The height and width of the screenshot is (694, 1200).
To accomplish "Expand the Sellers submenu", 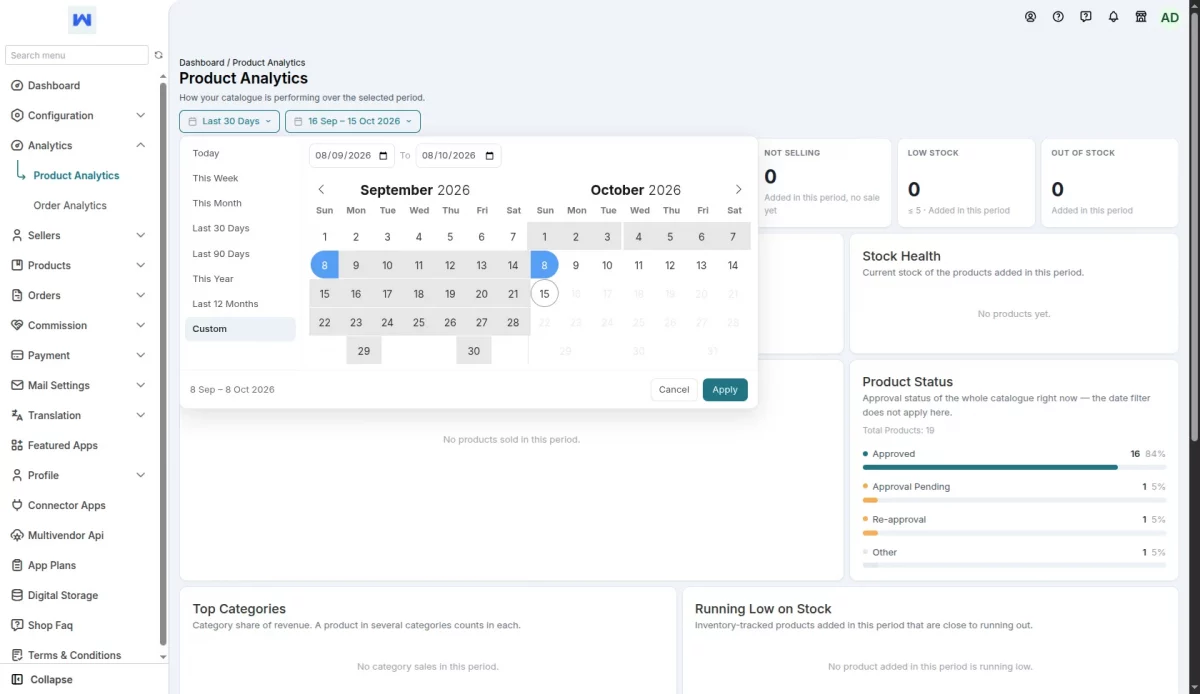I will tap(140, 236).
